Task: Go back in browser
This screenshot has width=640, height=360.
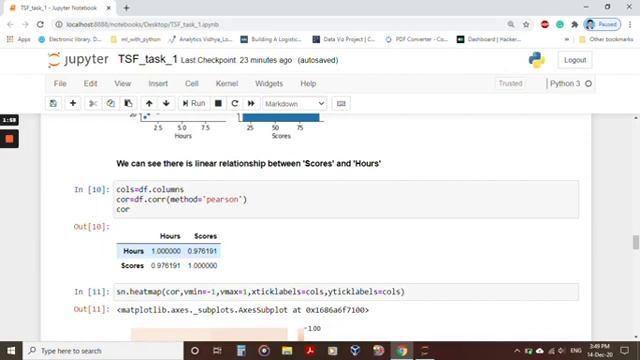Action: pos(11,24)
